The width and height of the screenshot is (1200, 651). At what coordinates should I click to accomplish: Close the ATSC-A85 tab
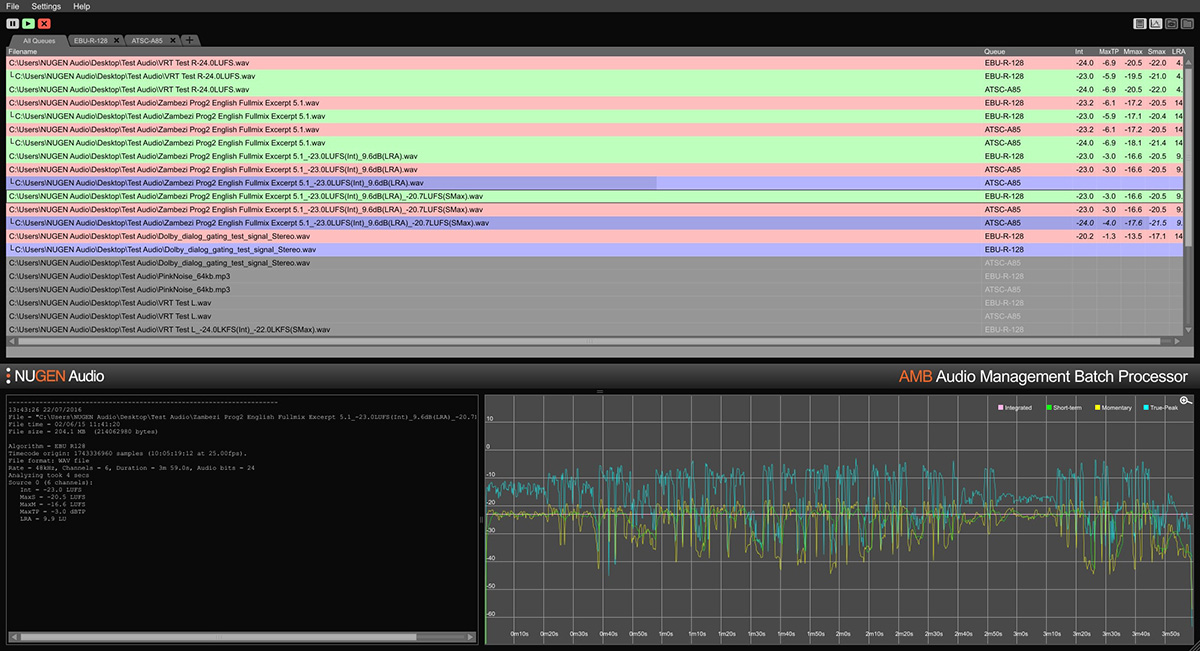click(173, 40)
